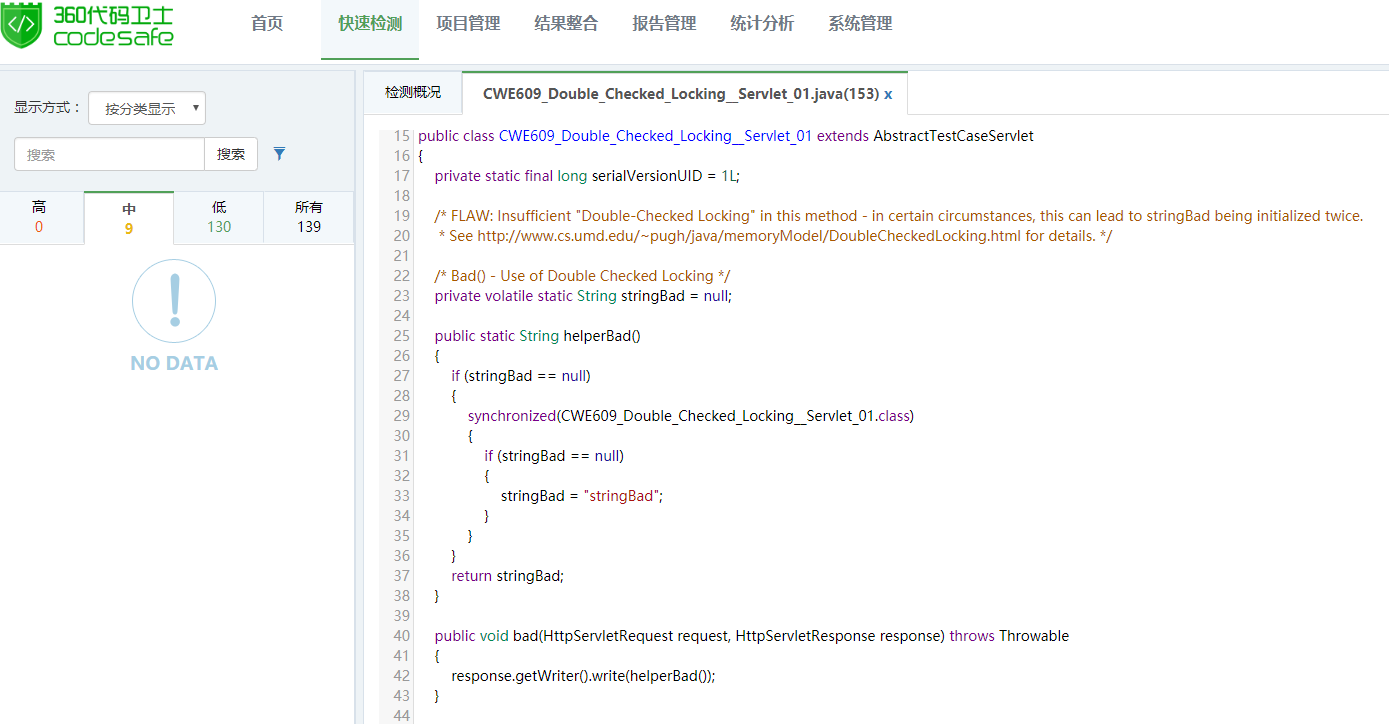1389x724 pixels.
Task: Switch to the 检测概况 tab
Action: click(413, 93)
